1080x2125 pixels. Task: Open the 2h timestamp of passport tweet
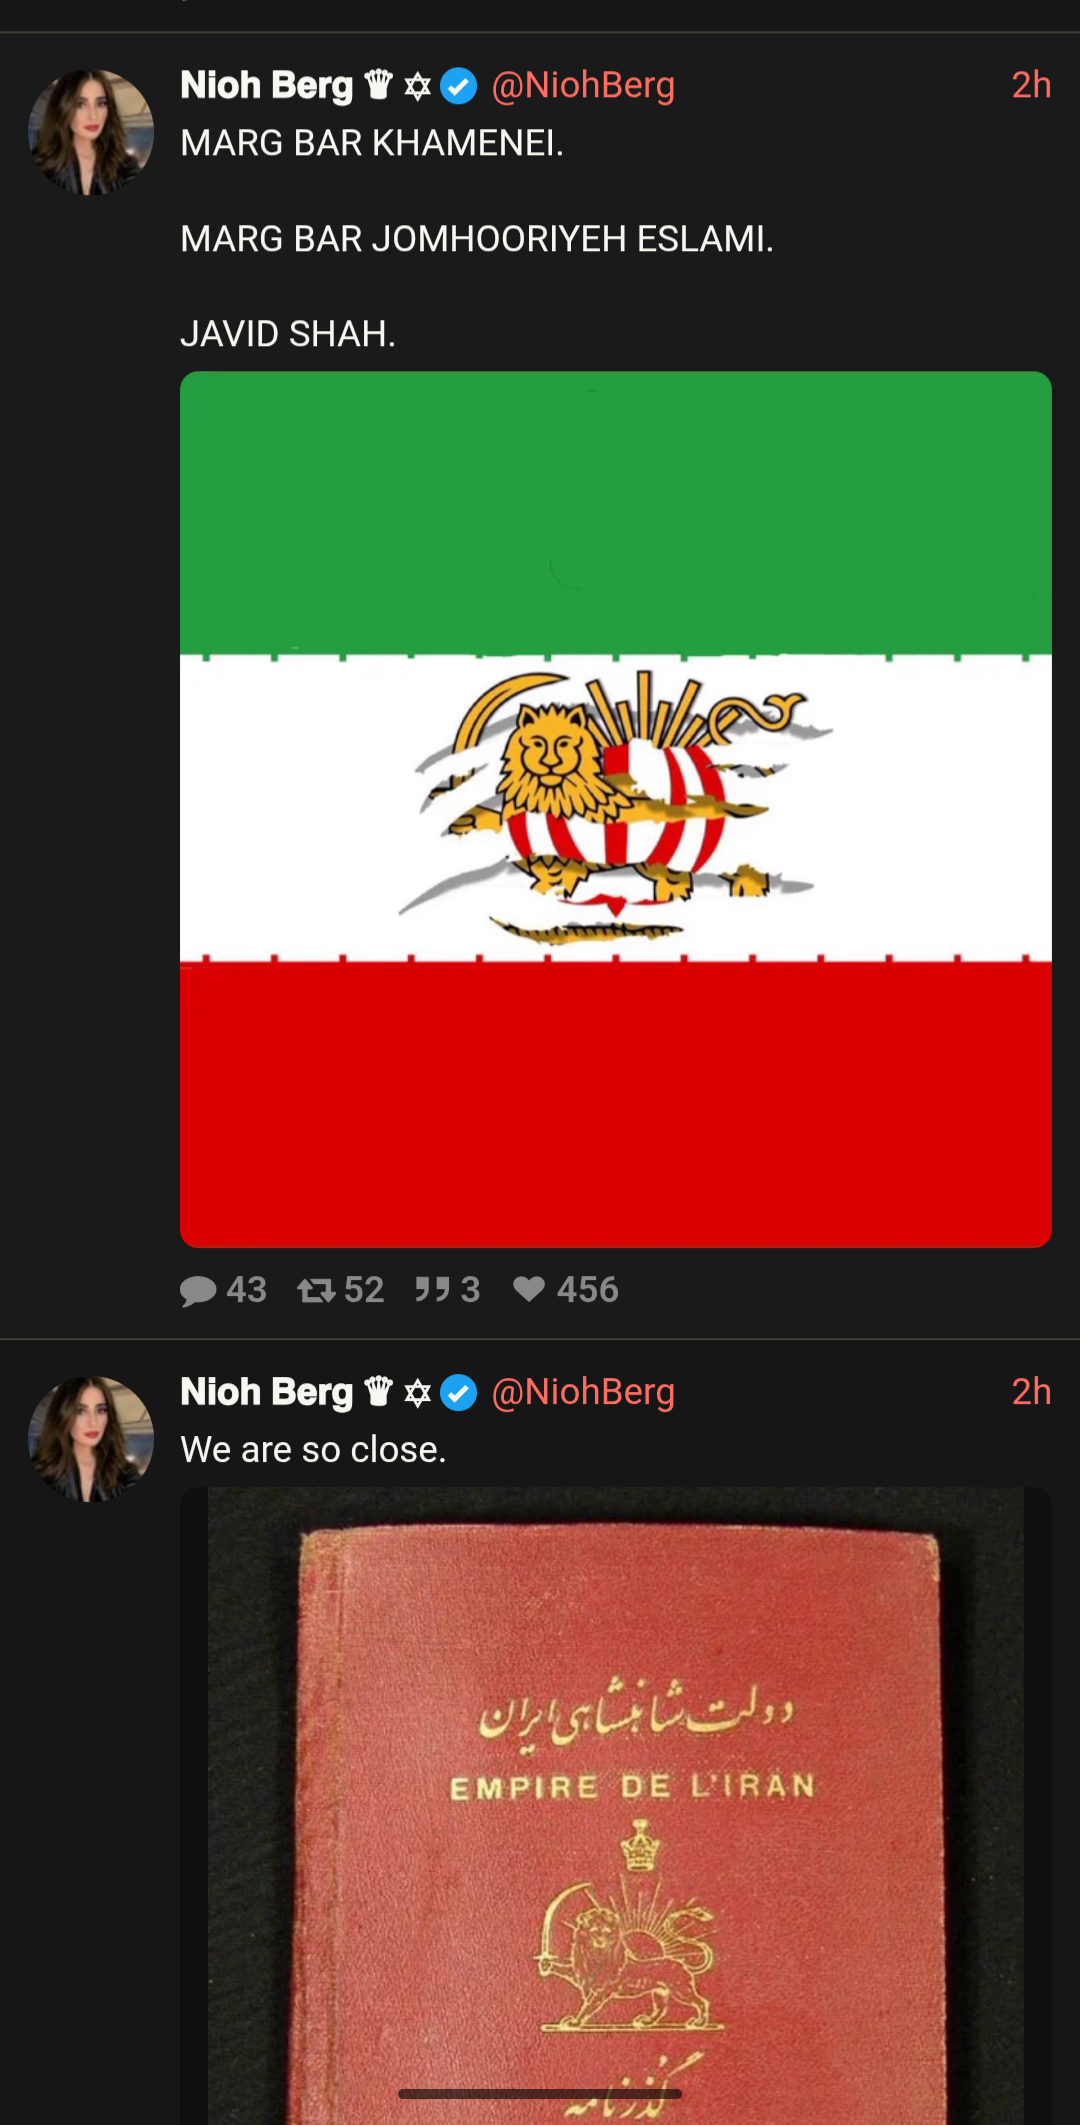(1031, 1393)
